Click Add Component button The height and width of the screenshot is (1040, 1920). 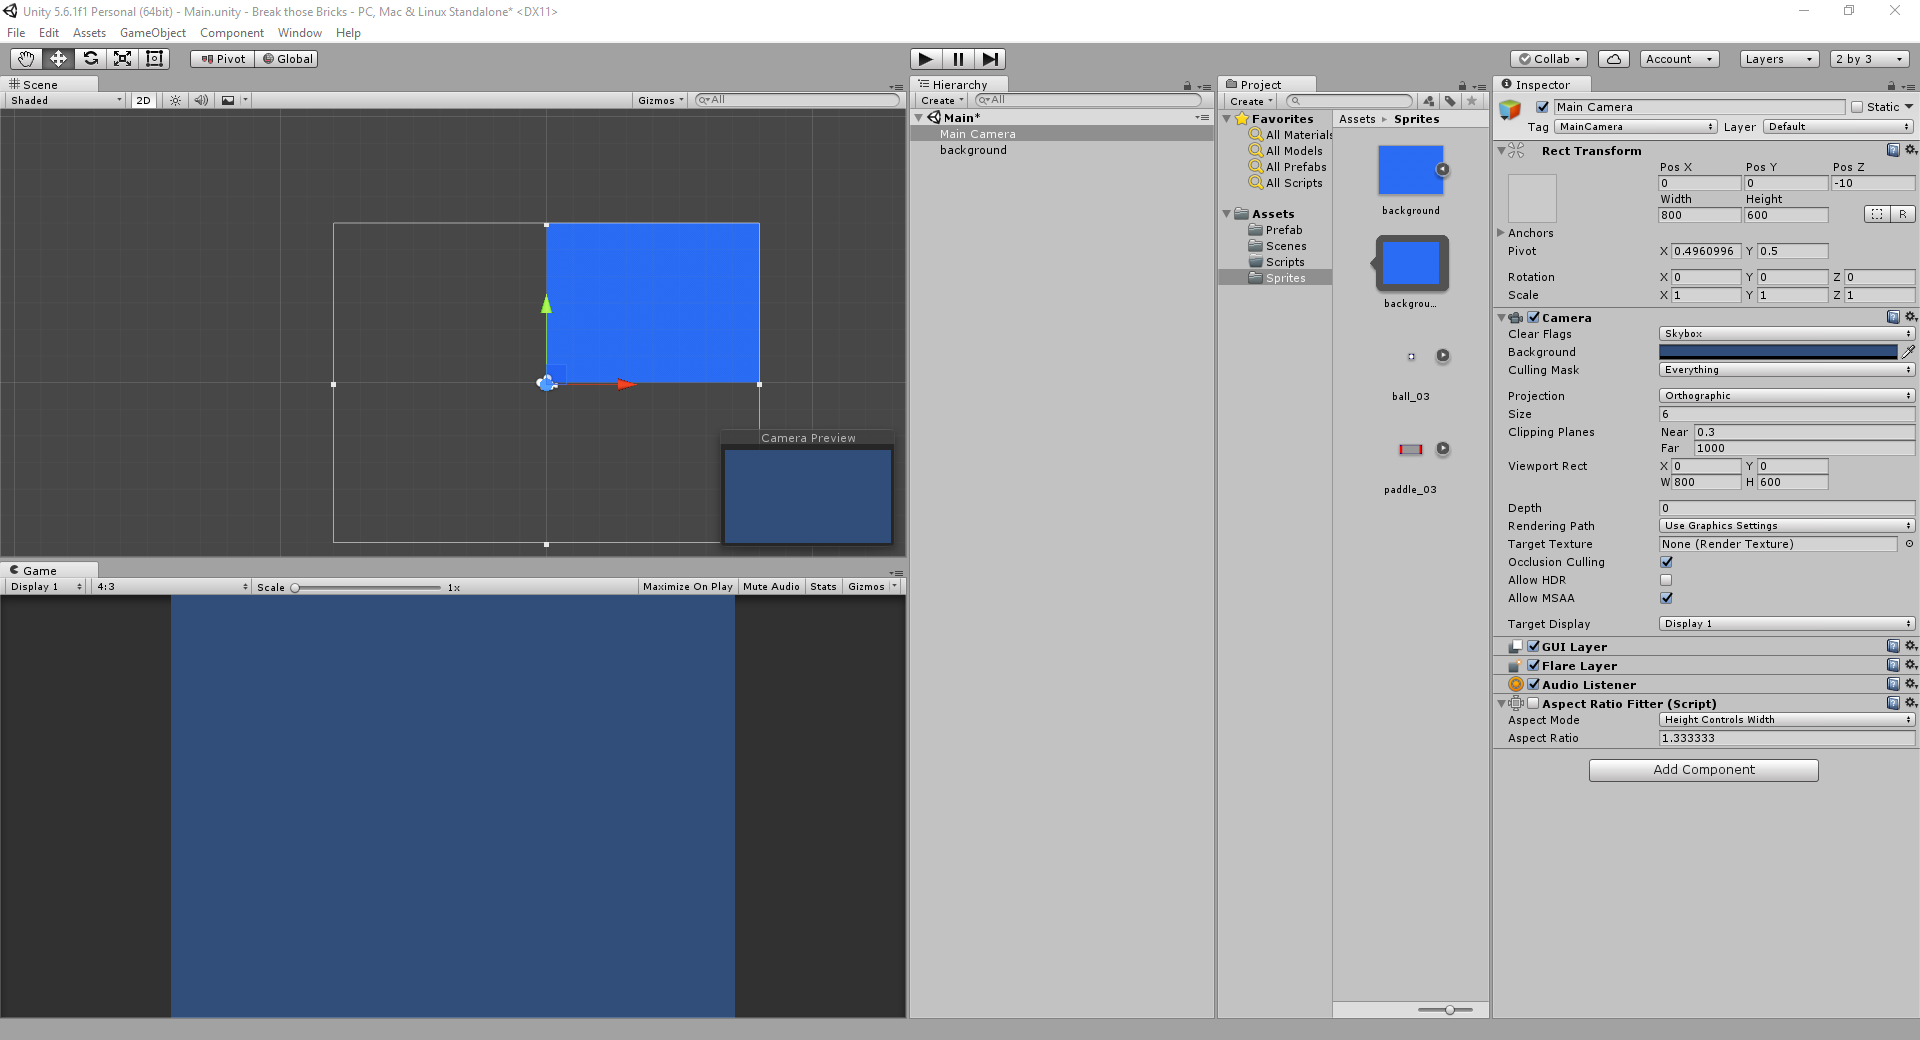[1703, 770]
